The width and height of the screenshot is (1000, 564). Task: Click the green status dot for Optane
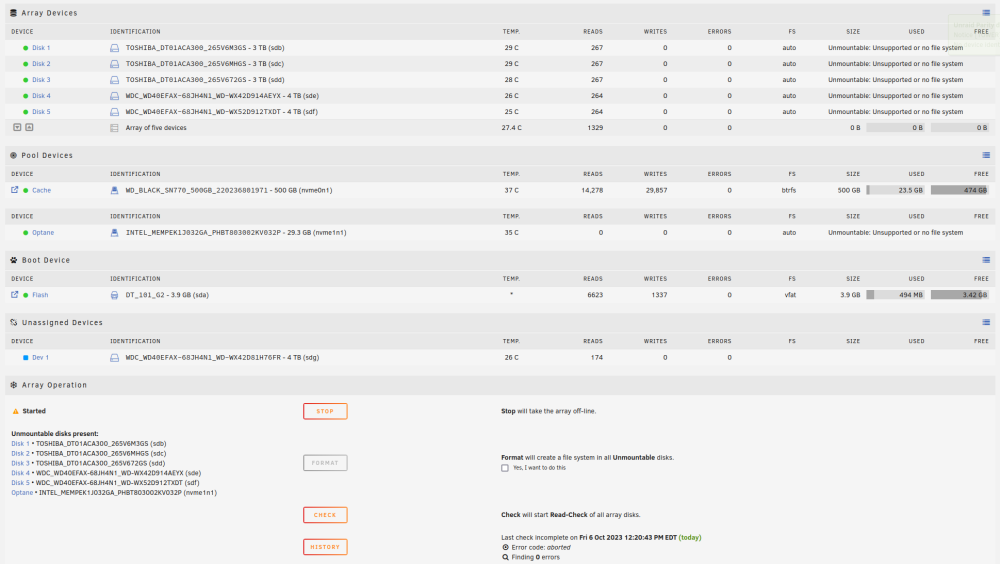(26, 233)
